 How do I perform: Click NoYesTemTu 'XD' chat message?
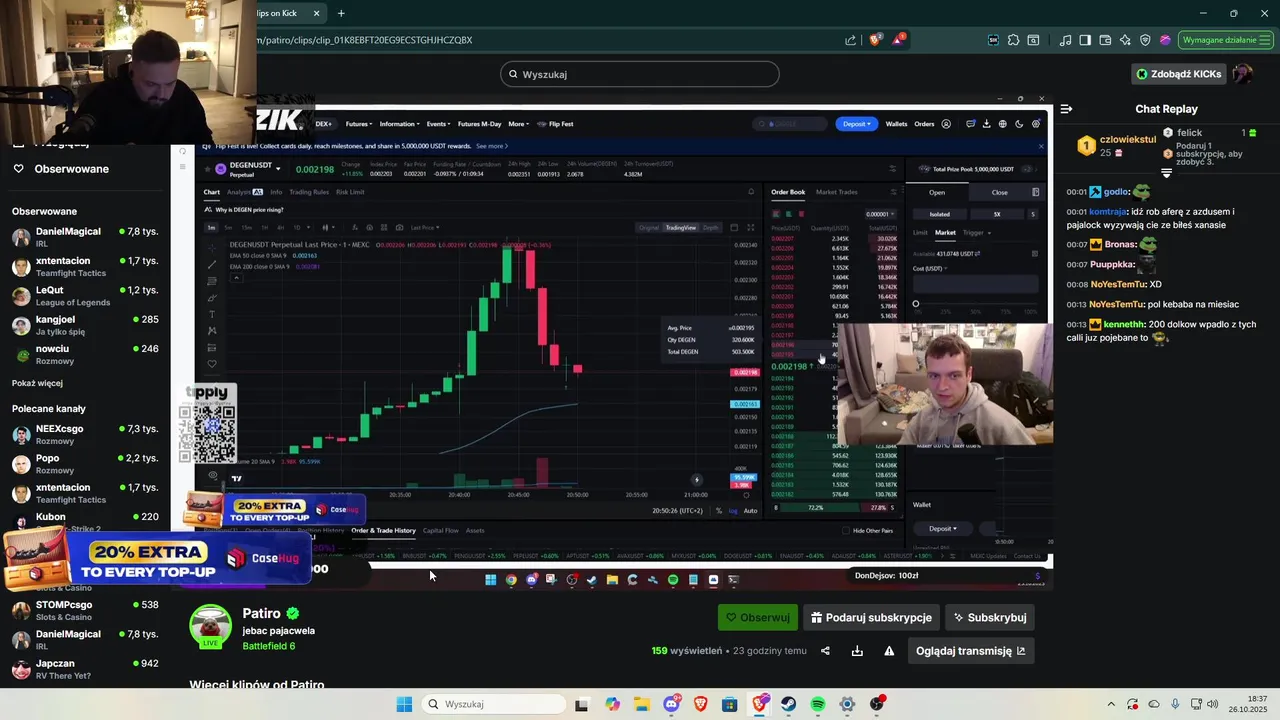(x=1112, y=284)
